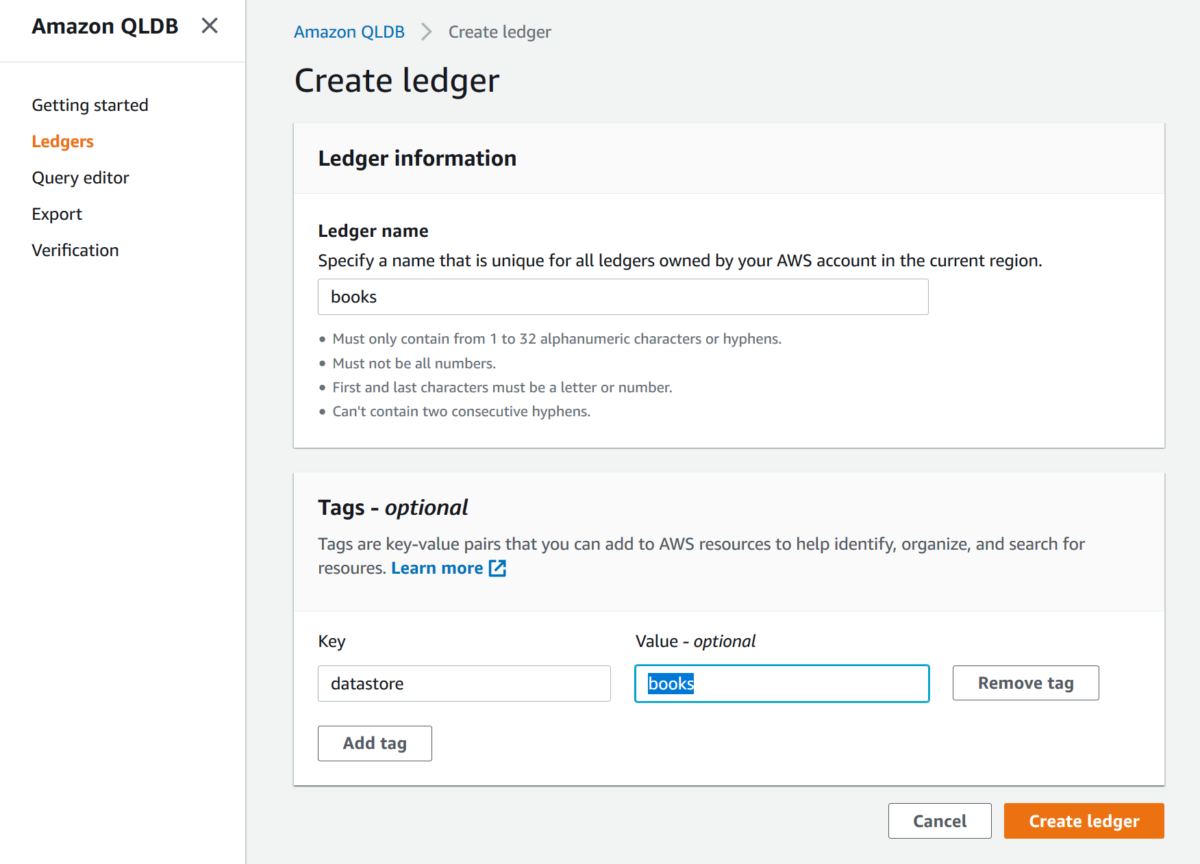Open Learn more via the external link icon
Image resolution: width=1200 pixels, height=864 pixels.
496,567
